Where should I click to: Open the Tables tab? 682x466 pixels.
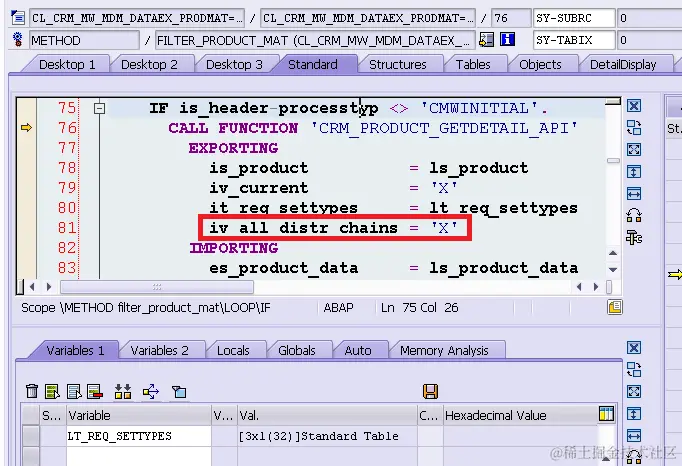click(473, 64)
